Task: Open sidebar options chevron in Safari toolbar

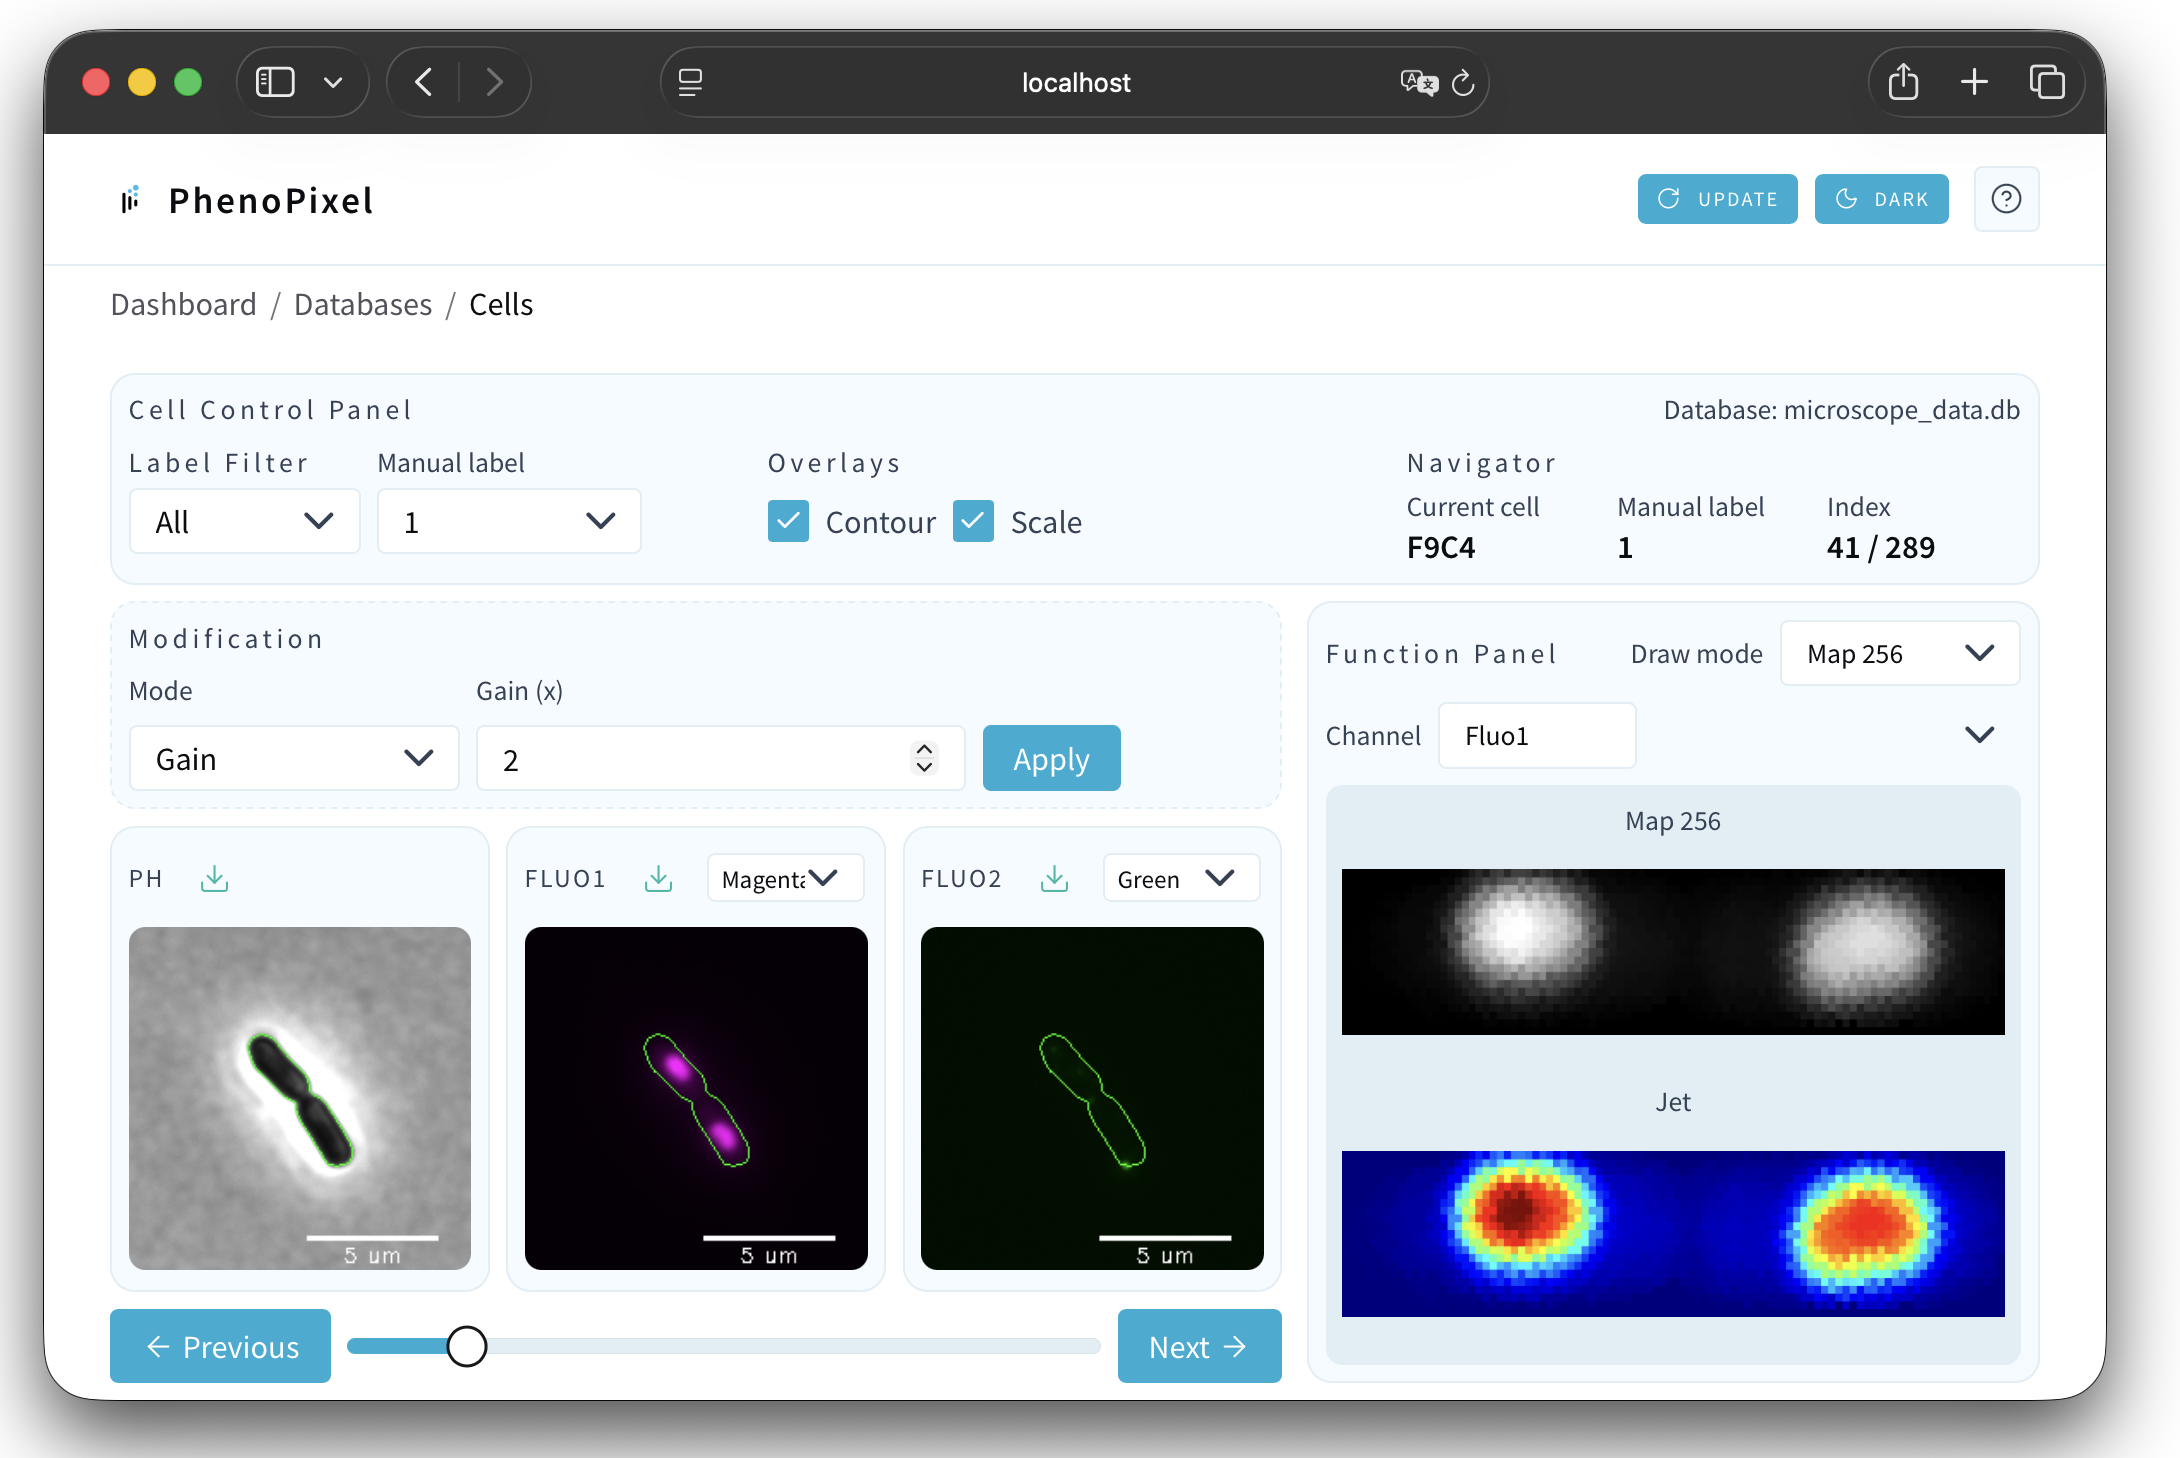Action: [x=333, y=83]
